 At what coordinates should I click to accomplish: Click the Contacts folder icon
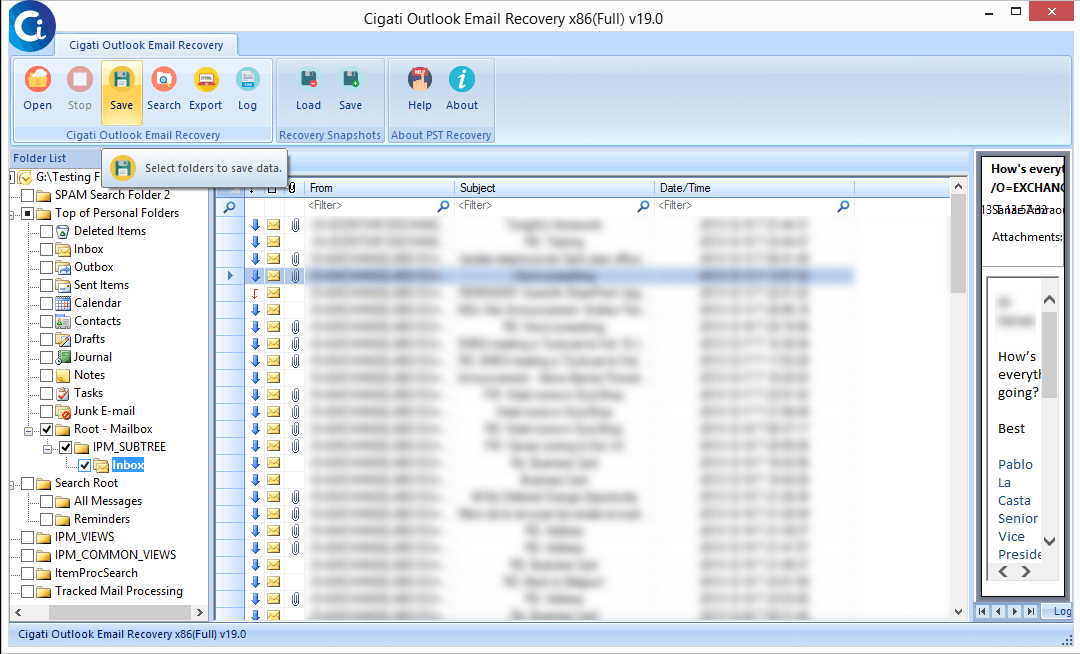click(63, 321)
